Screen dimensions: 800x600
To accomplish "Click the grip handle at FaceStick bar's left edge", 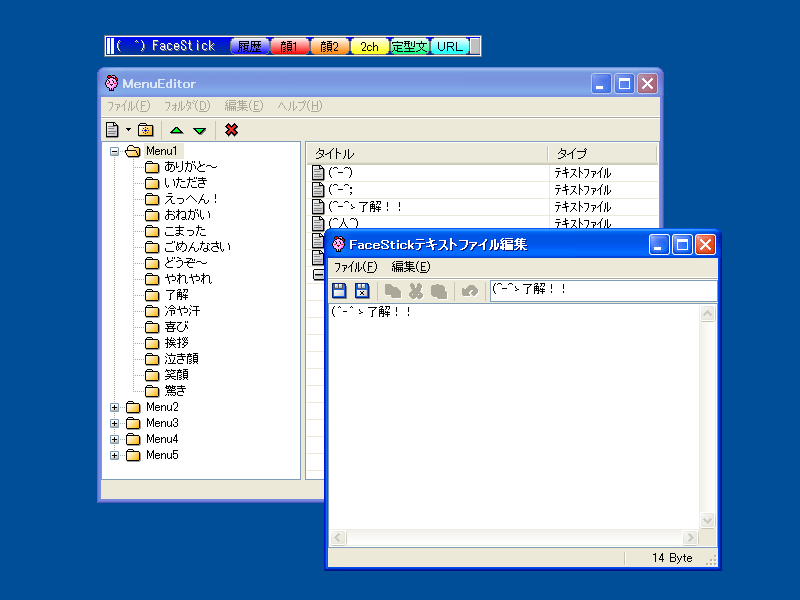I will (x=110, y=46).
